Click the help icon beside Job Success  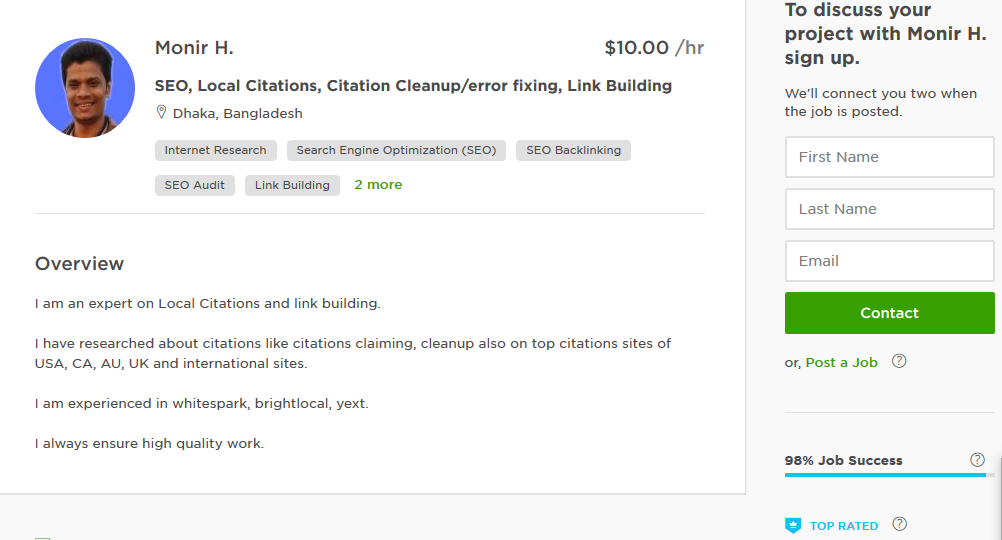pyautogui.click(x=977, y=460)
